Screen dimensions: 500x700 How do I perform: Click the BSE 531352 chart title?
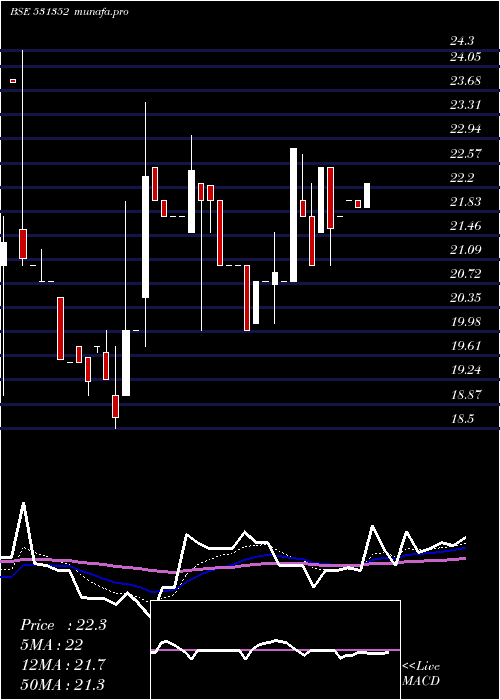pos(39,12)
